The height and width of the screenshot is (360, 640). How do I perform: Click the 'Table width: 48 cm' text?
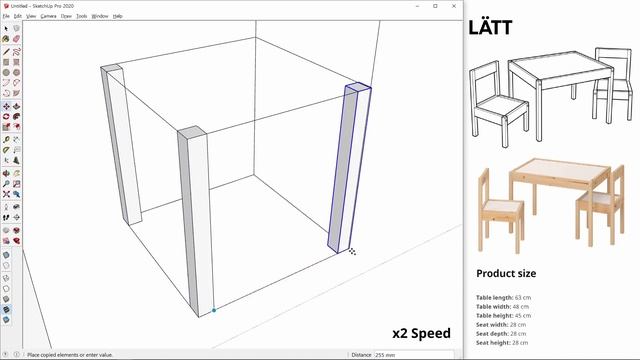pyautogui.click(x=502, y=307)
